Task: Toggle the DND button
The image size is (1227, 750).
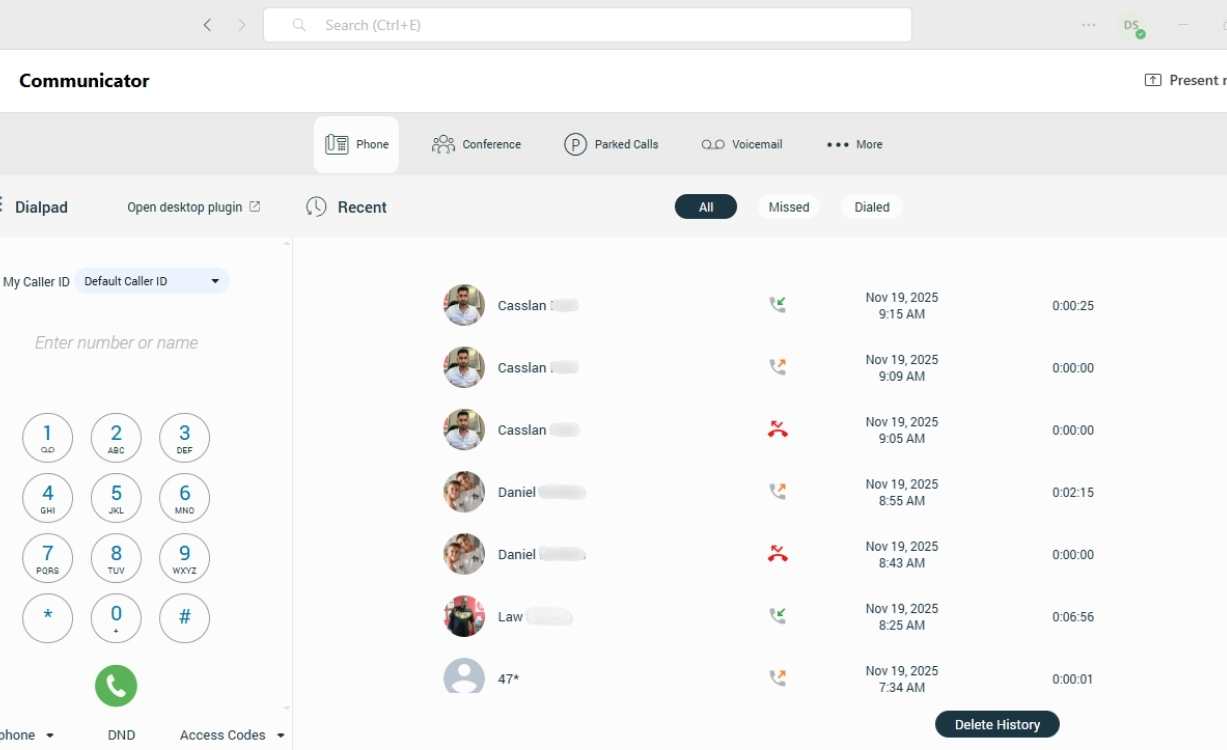Action: pos(121,735)
